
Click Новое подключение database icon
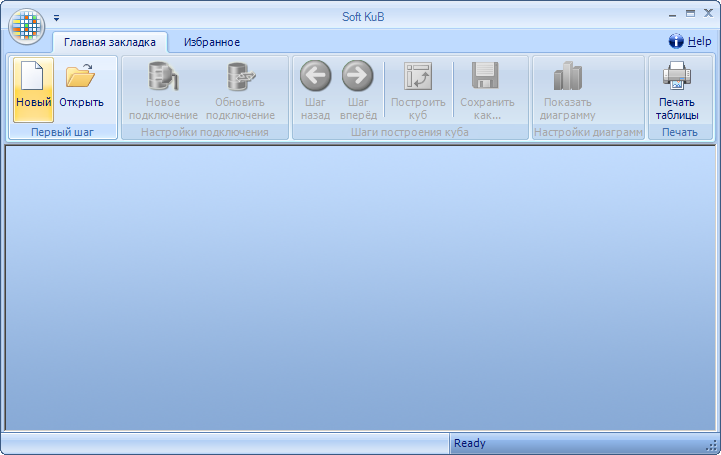click(163, 76)
